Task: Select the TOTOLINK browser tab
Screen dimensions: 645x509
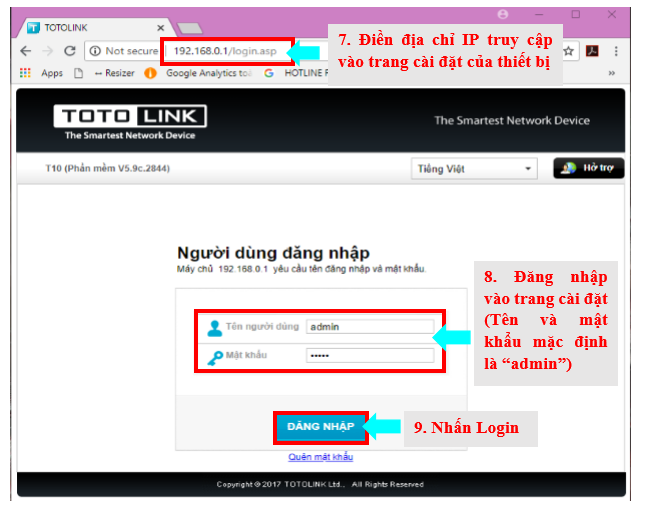Action: (x=95, y=28)
